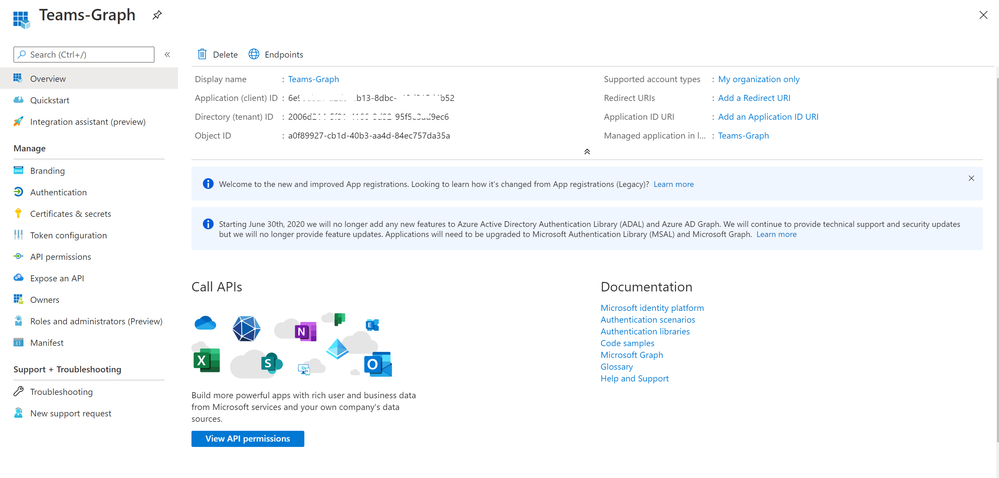The width and height of the screenshot is (999, 478).
Task: Open the managed application Teams-Graph link
Action: pos(744,136)
